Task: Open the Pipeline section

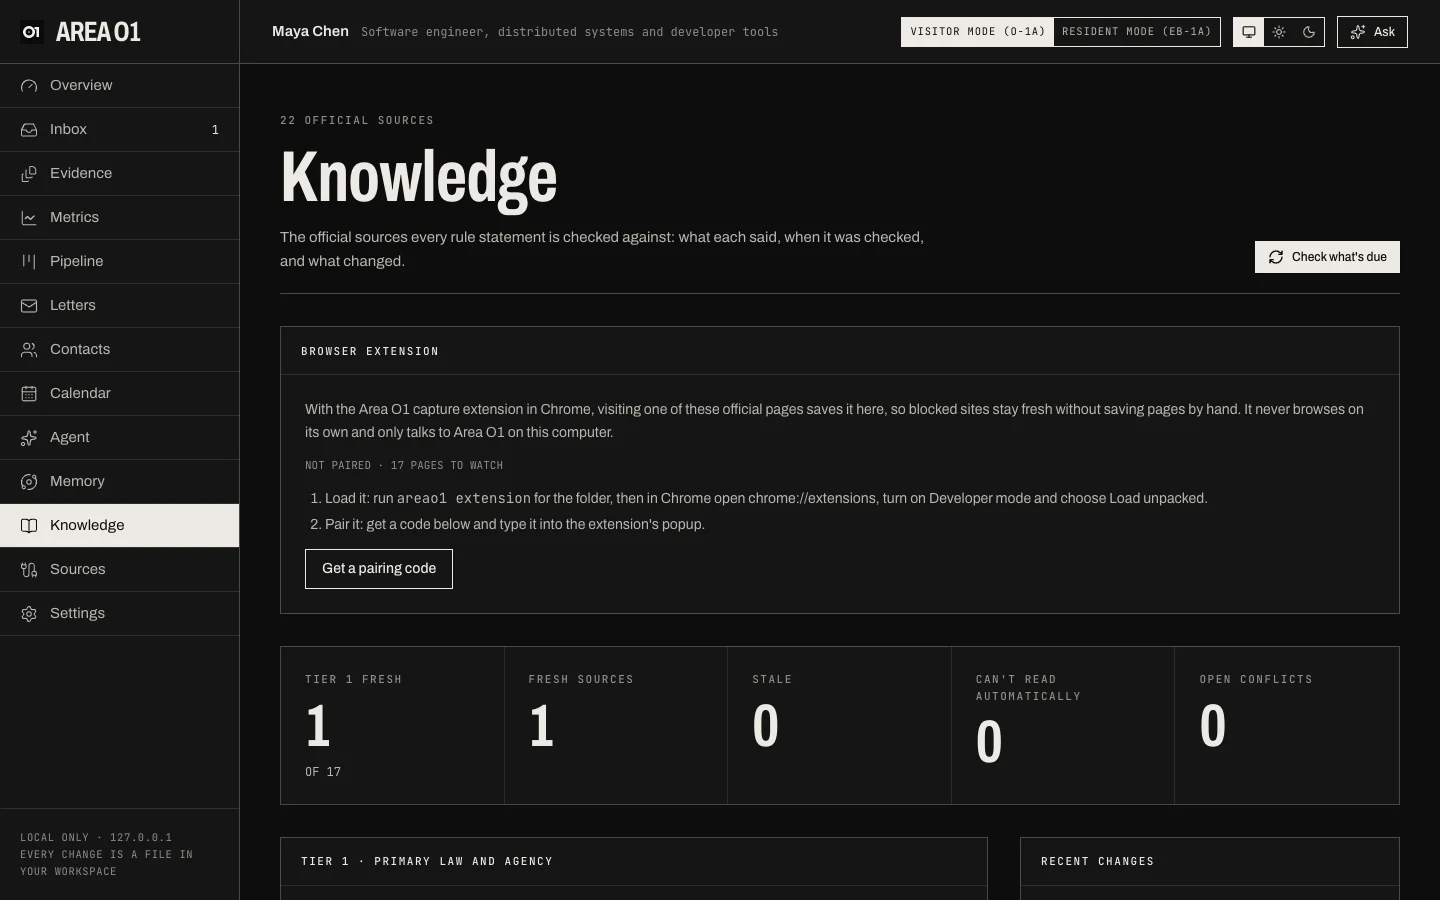Action: (x=120, y=262)
